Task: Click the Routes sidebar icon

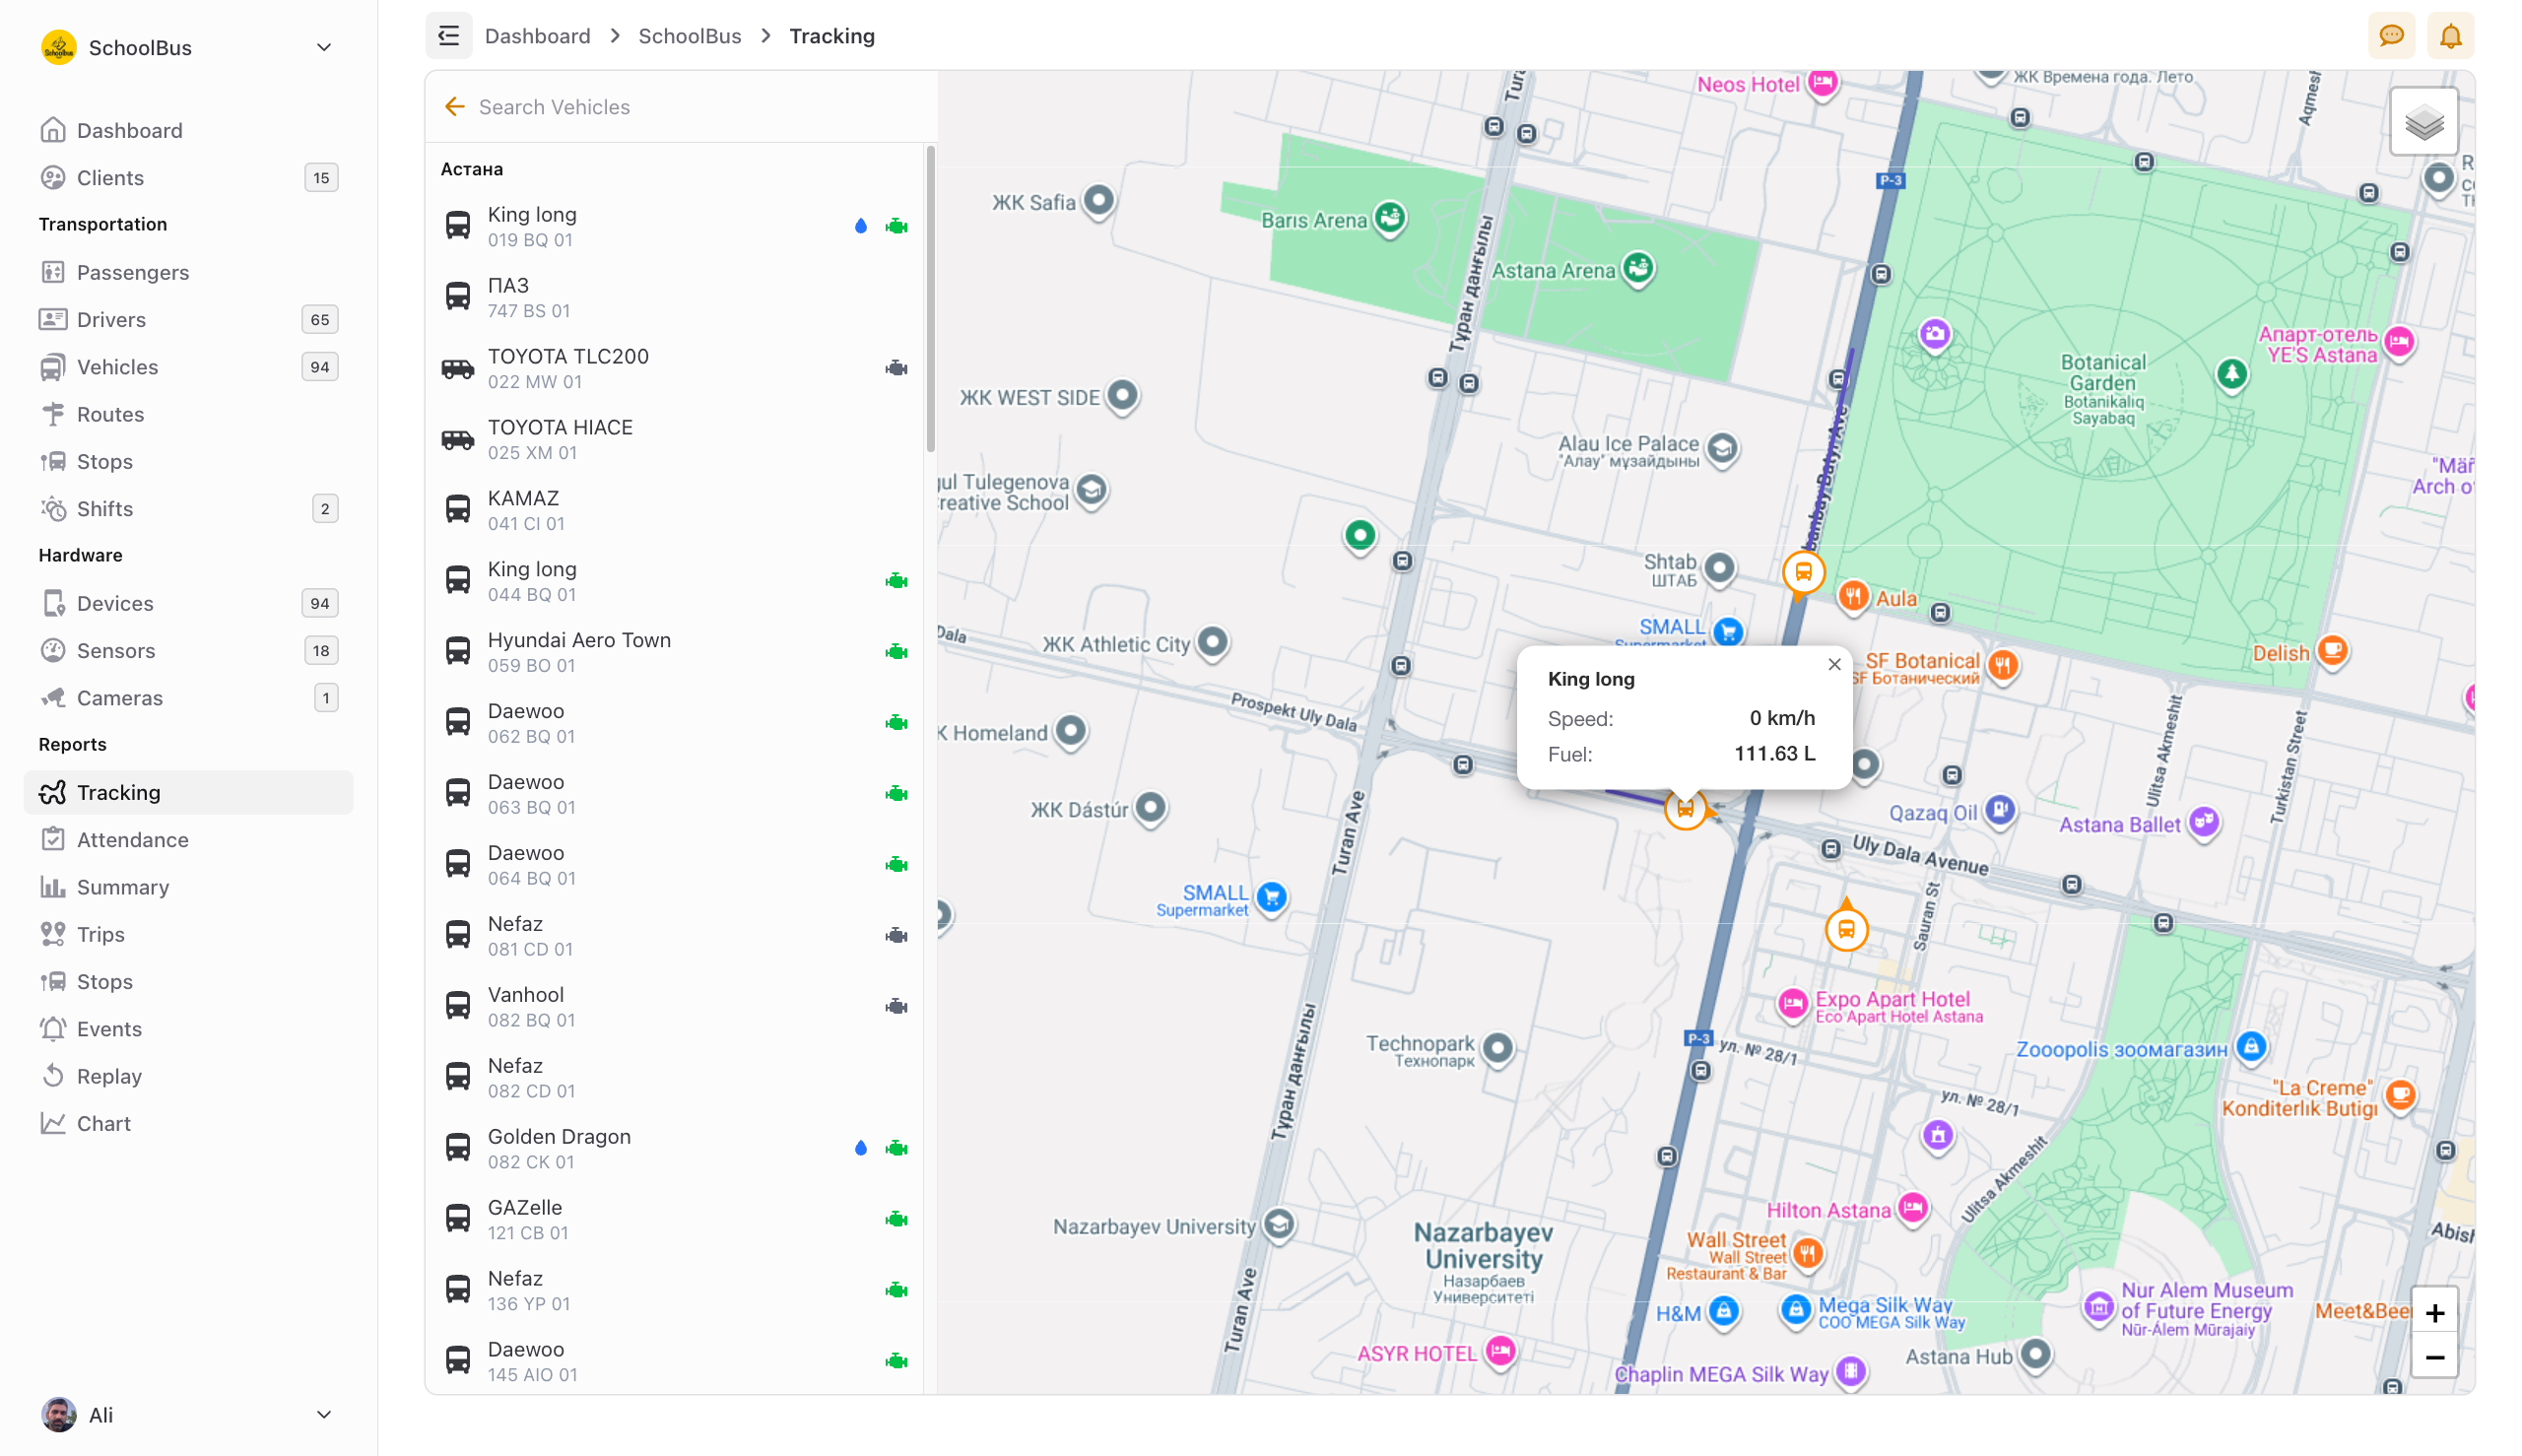Action: click(54, 414)
